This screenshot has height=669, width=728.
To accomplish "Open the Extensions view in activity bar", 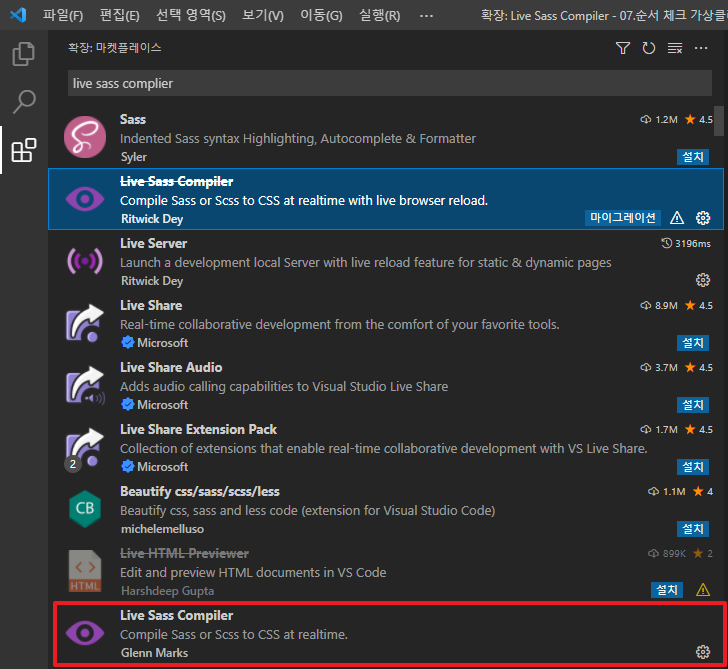I will coord(23,150).
